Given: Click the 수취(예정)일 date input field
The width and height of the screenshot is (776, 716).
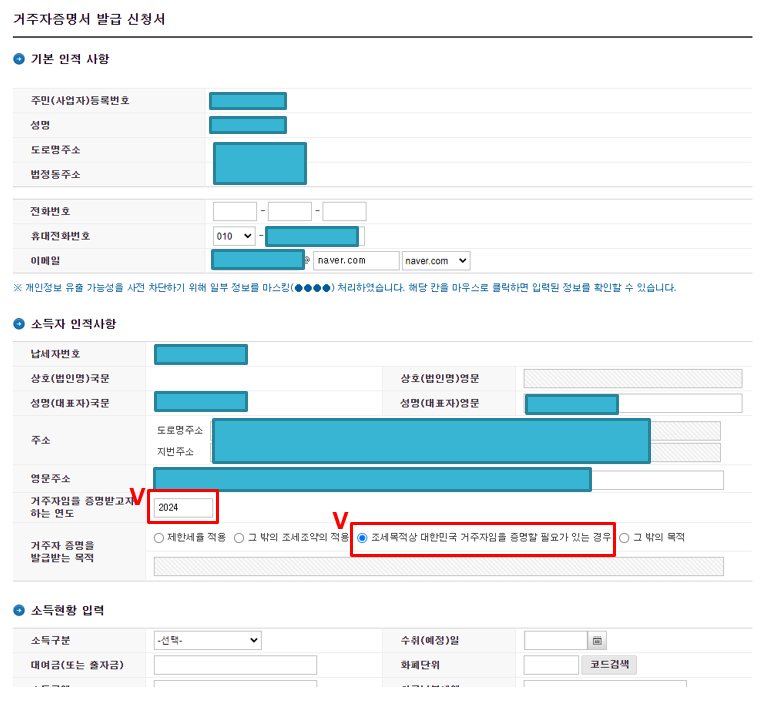Looking at the screenshot, I should 556,641.
